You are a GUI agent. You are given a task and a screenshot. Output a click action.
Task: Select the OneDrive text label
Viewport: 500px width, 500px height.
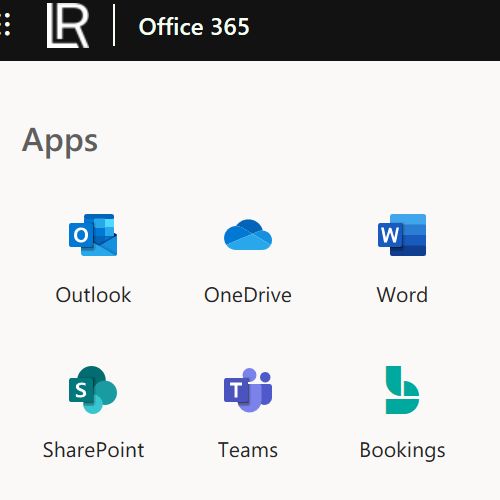248,295
